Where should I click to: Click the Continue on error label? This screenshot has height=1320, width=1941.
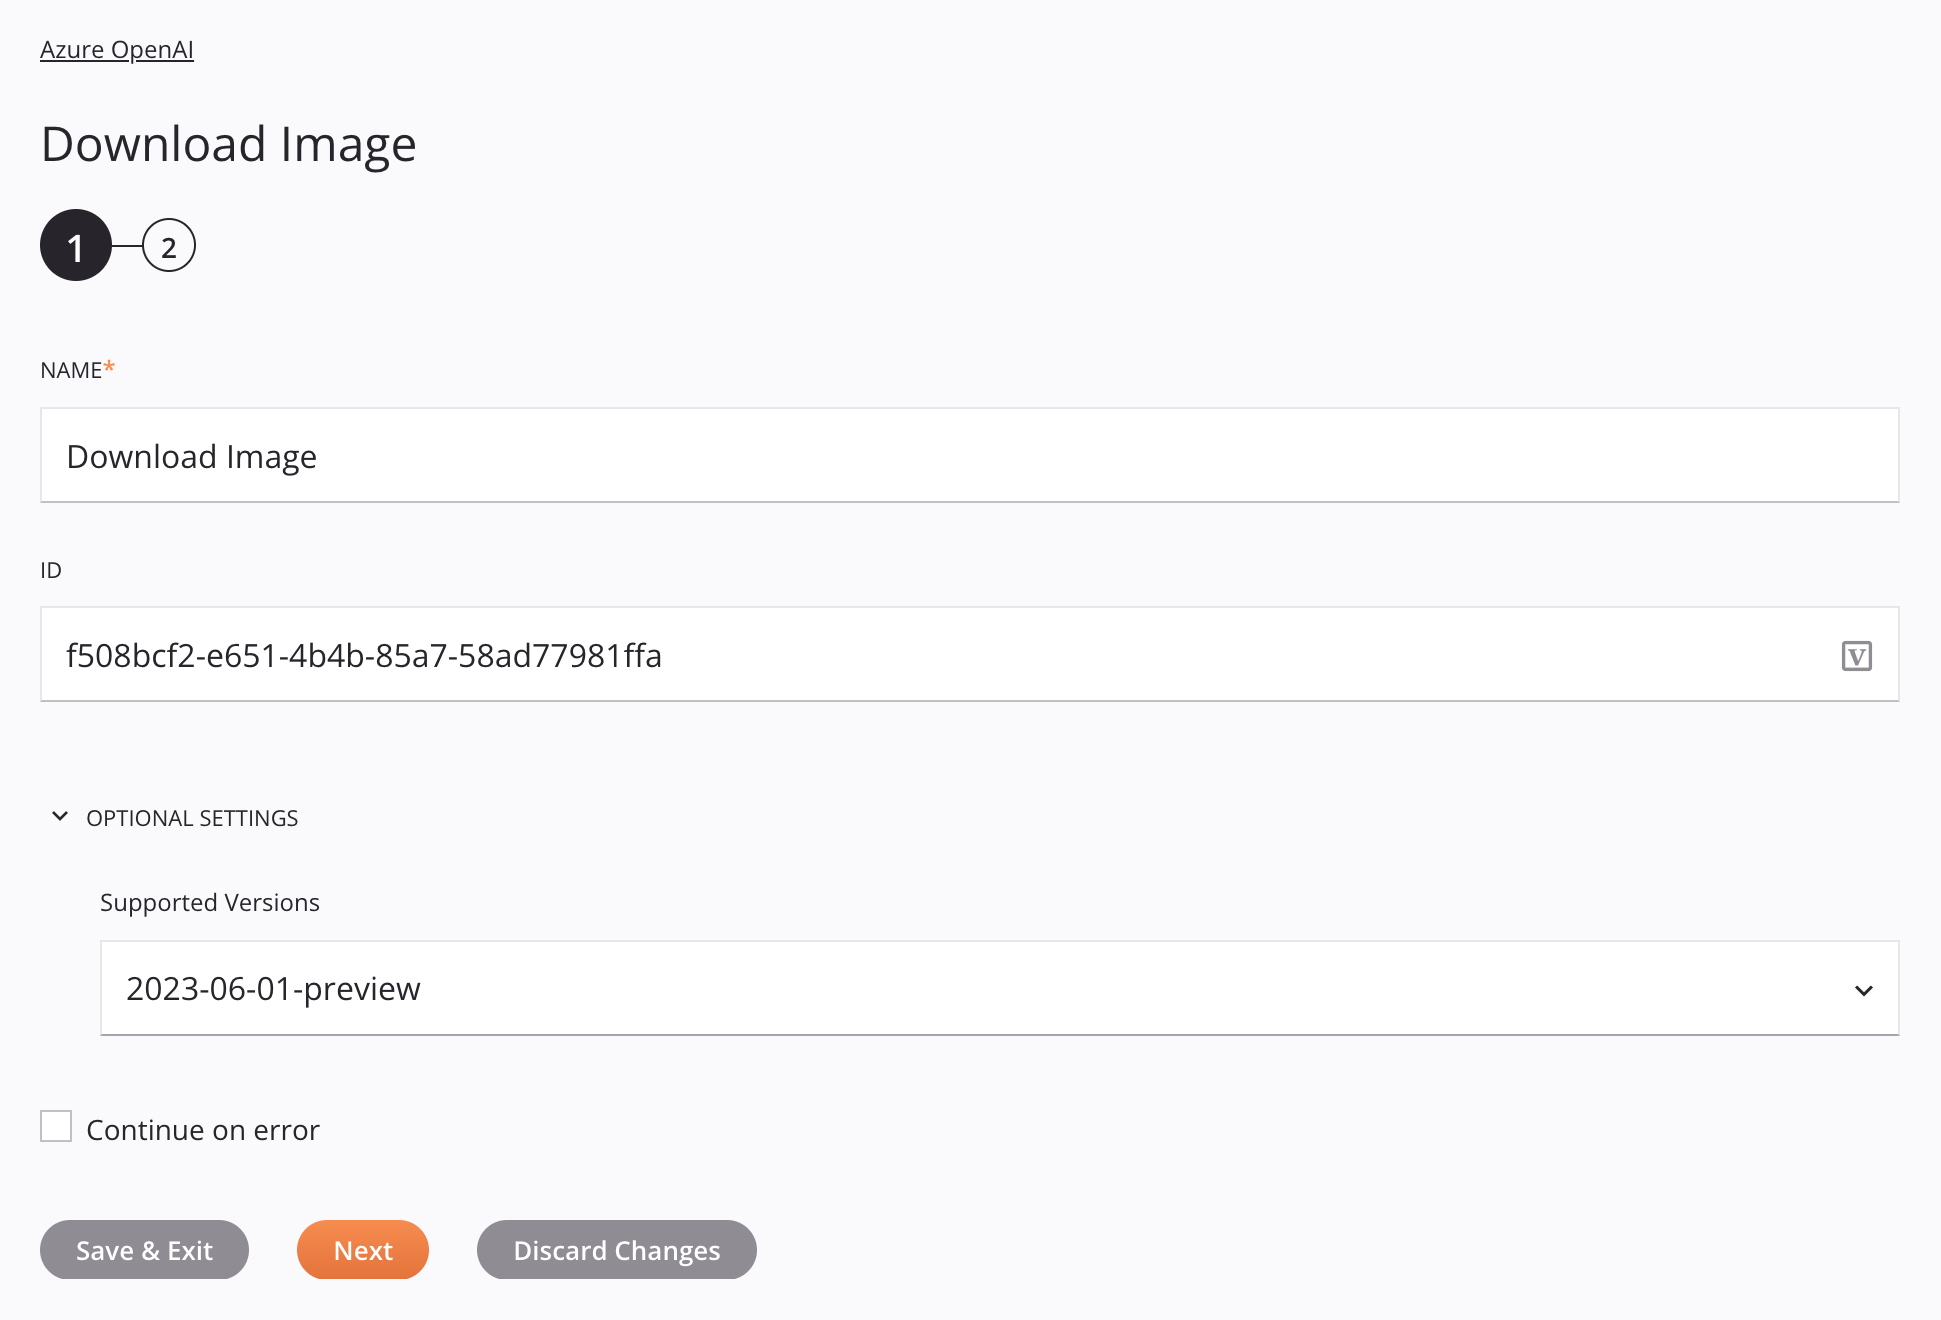[203, 1130]
